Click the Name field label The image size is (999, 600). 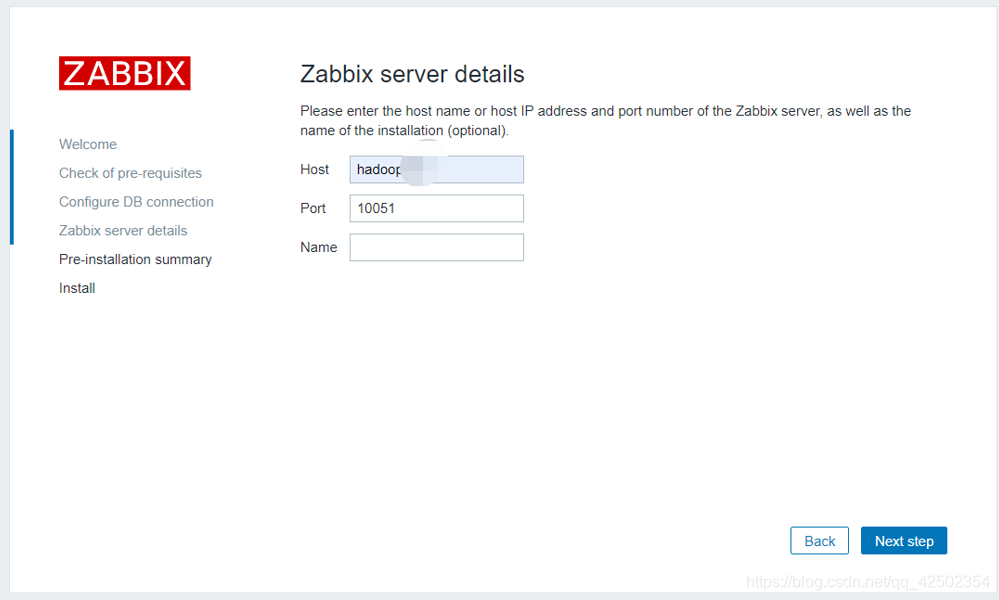[x=319, y=247]
